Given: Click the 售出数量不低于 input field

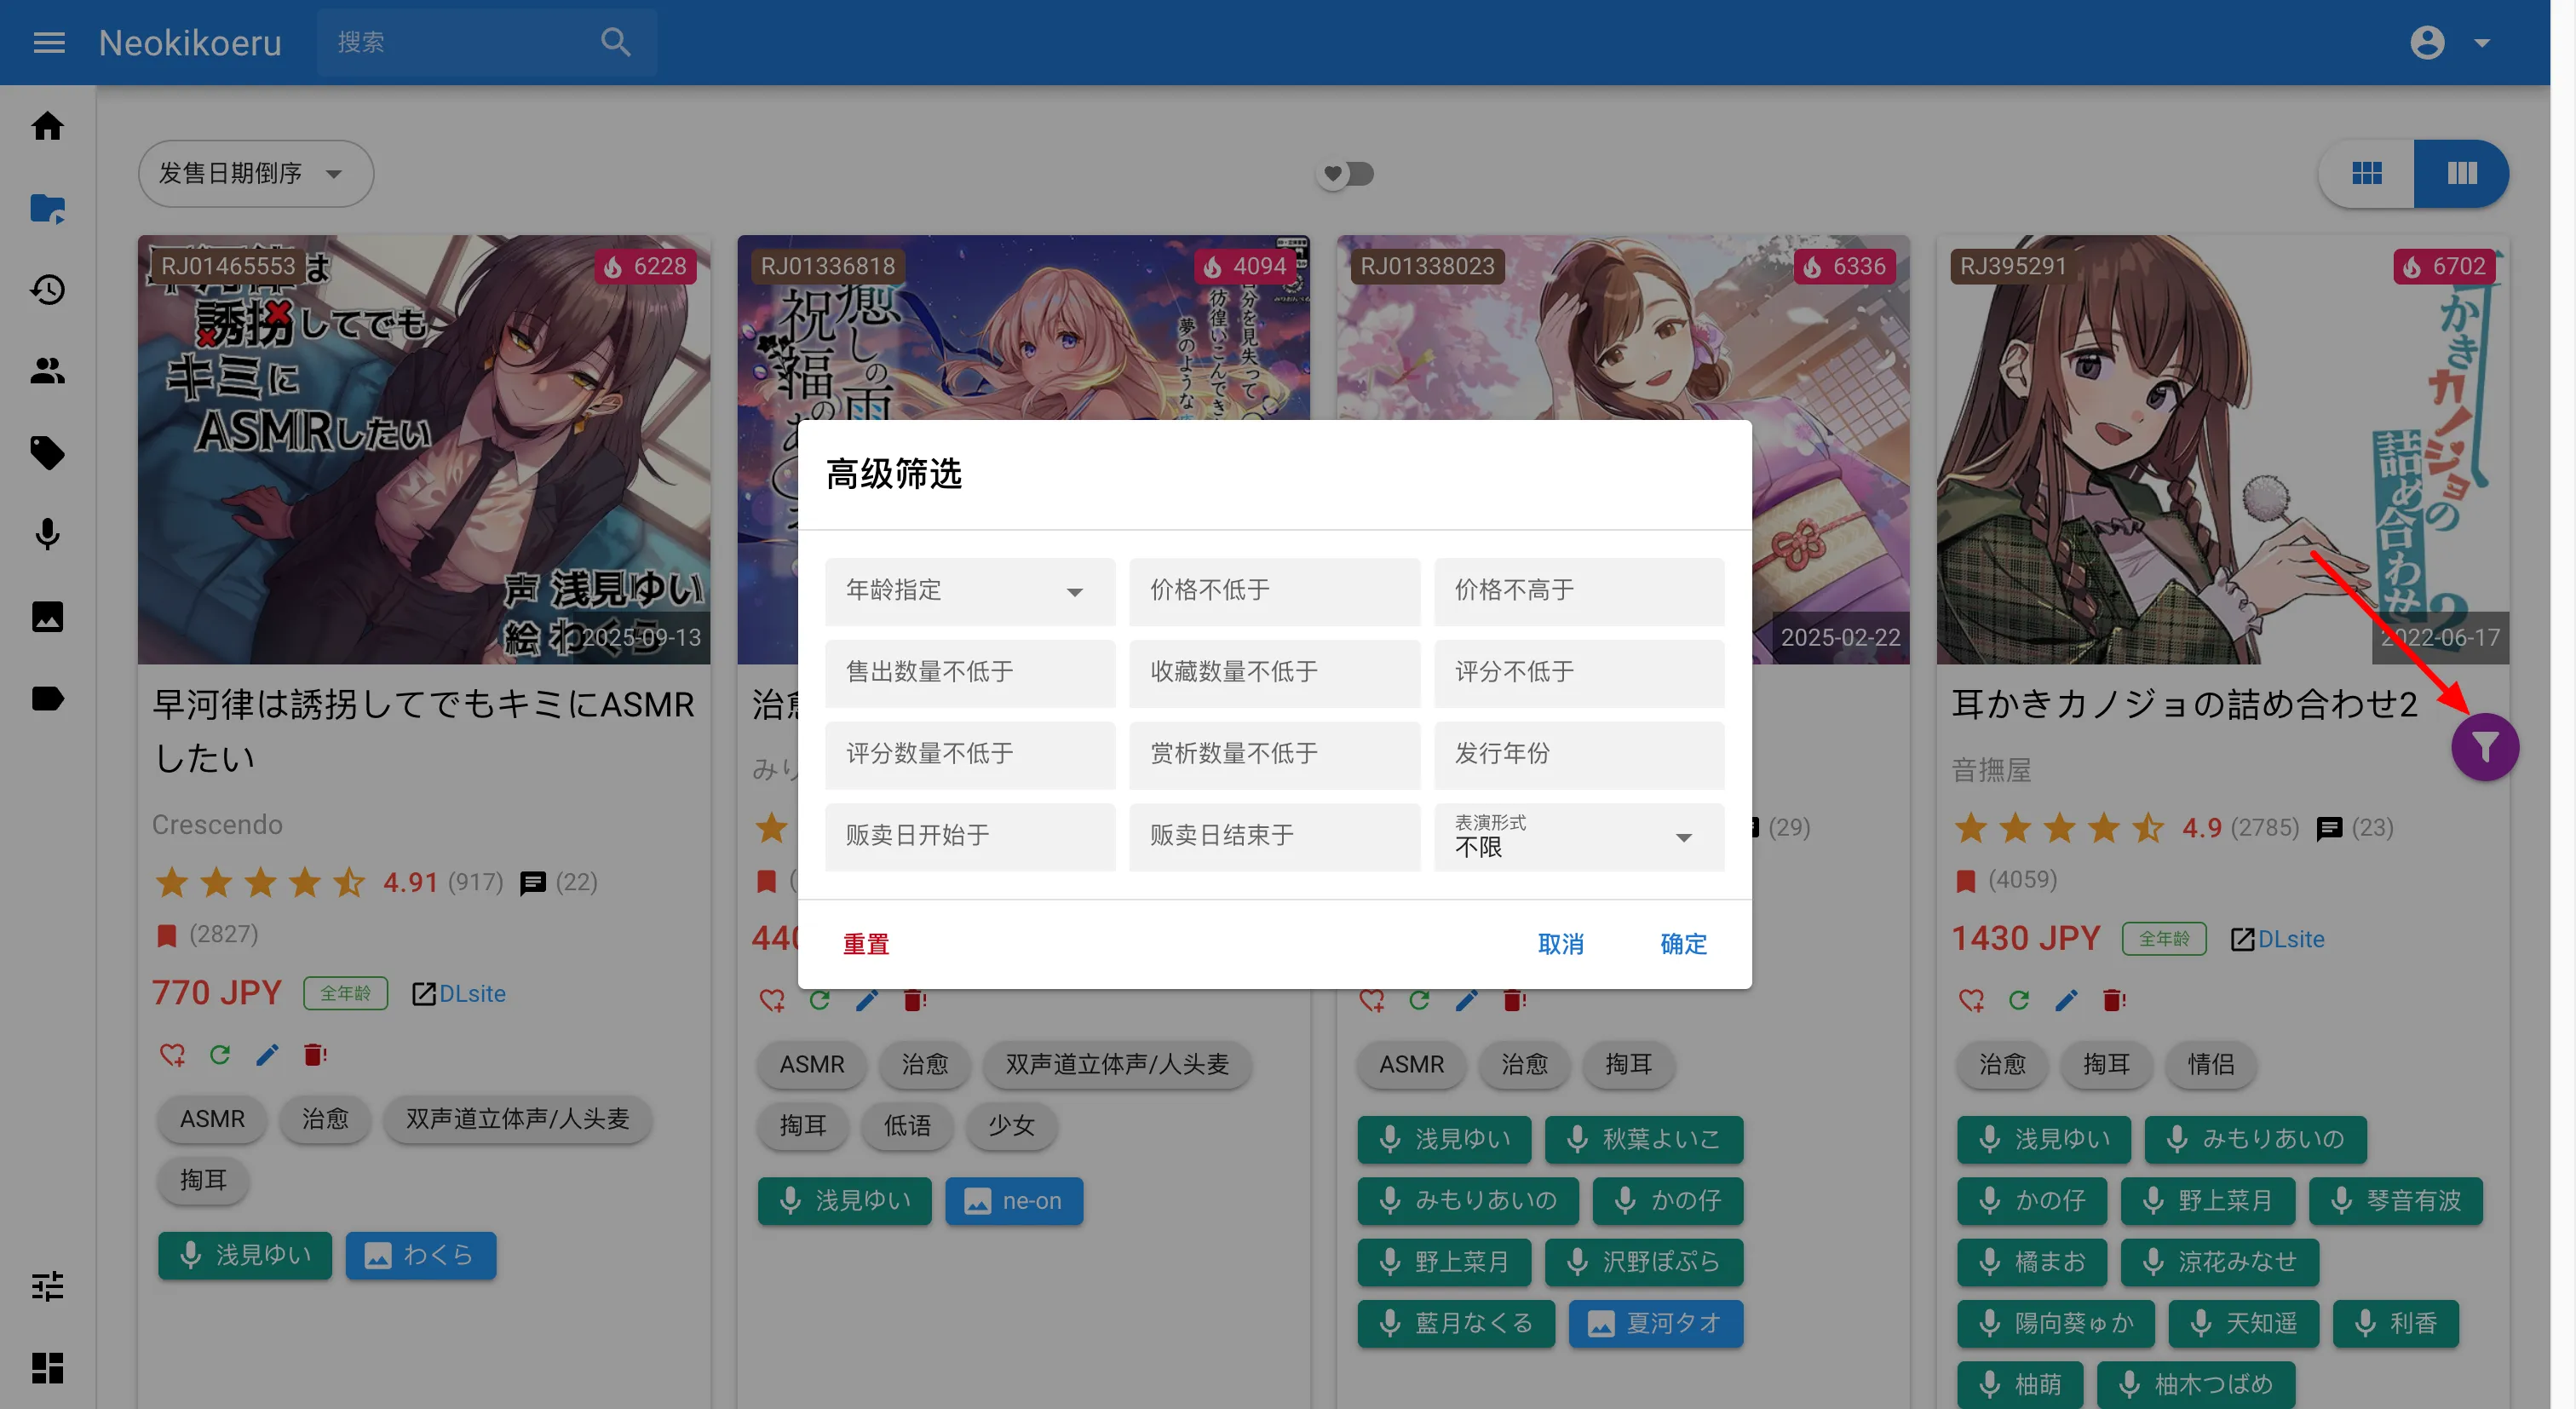Looking at the screenshot, I should [x=970, y=673].
